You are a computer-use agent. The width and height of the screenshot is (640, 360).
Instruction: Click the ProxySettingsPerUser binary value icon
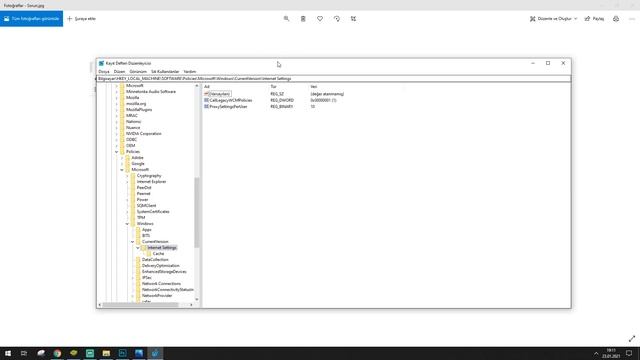pos(207,106)
